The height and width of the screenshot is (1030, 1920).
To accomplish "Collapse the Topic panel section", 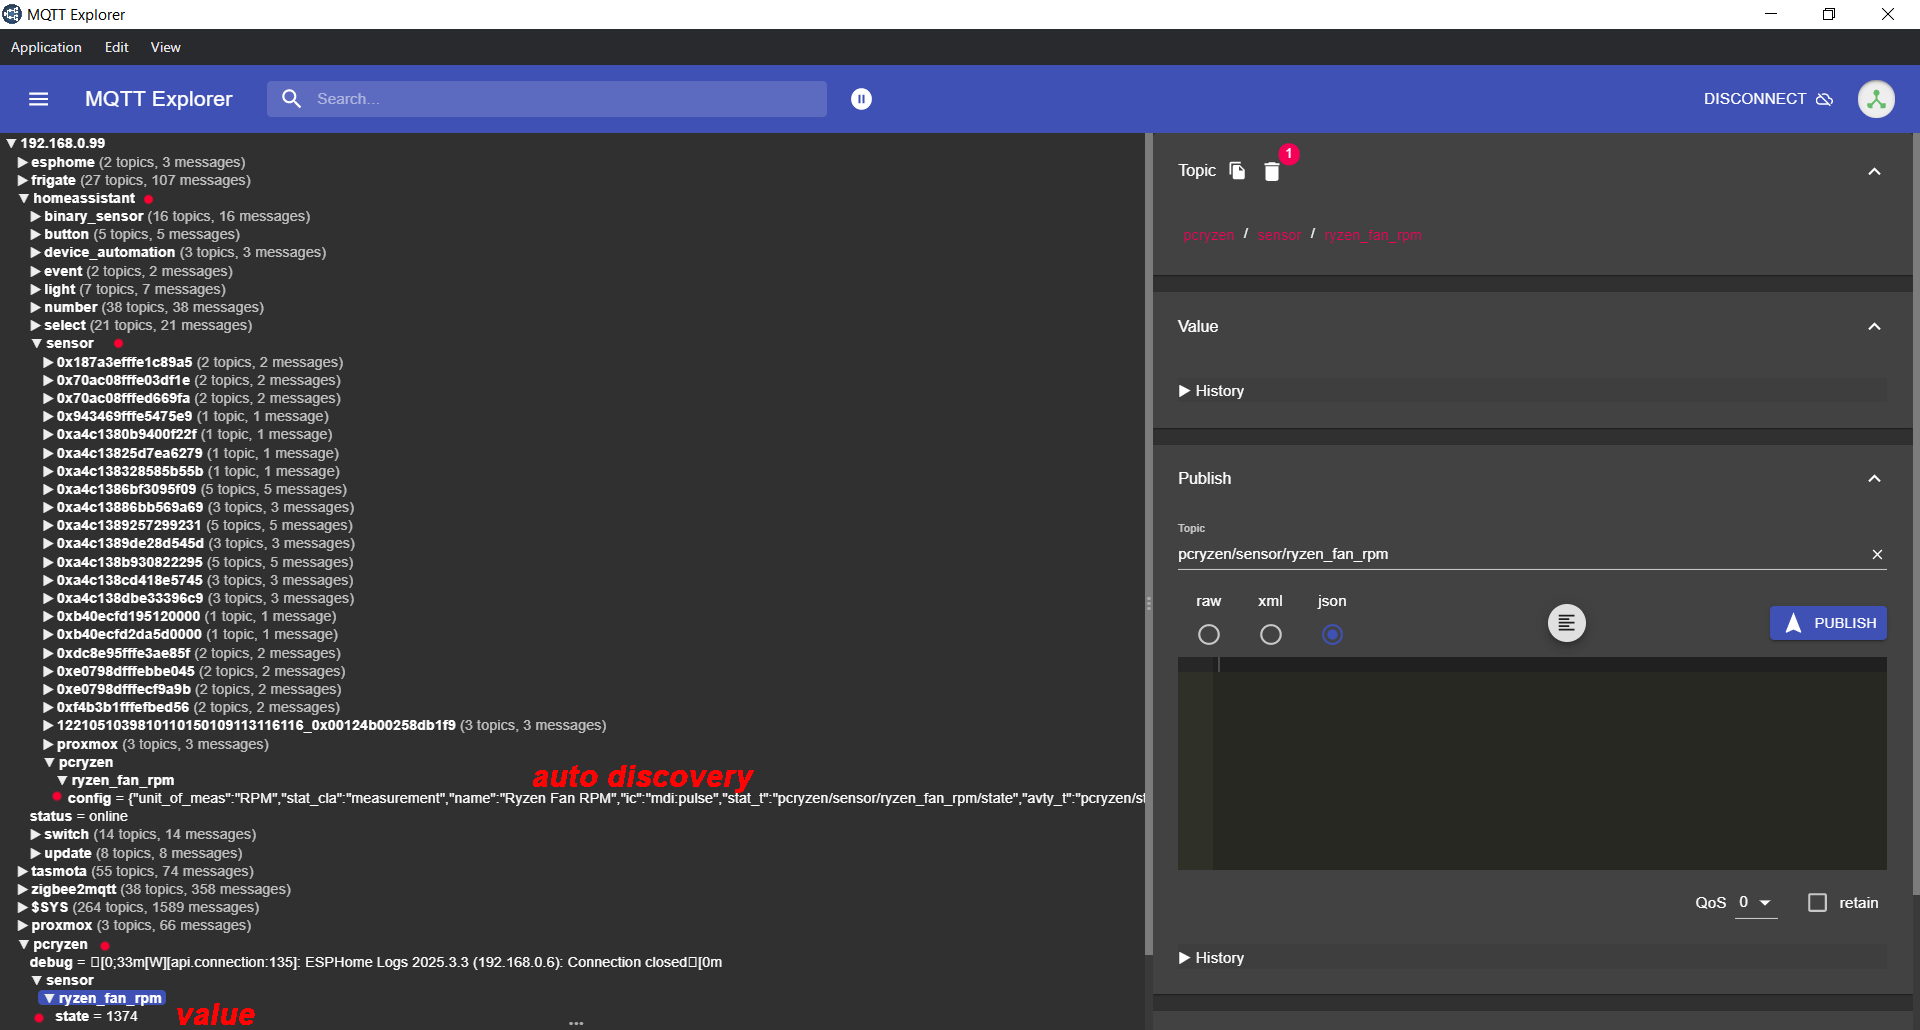I will [x=1874, y=172].
